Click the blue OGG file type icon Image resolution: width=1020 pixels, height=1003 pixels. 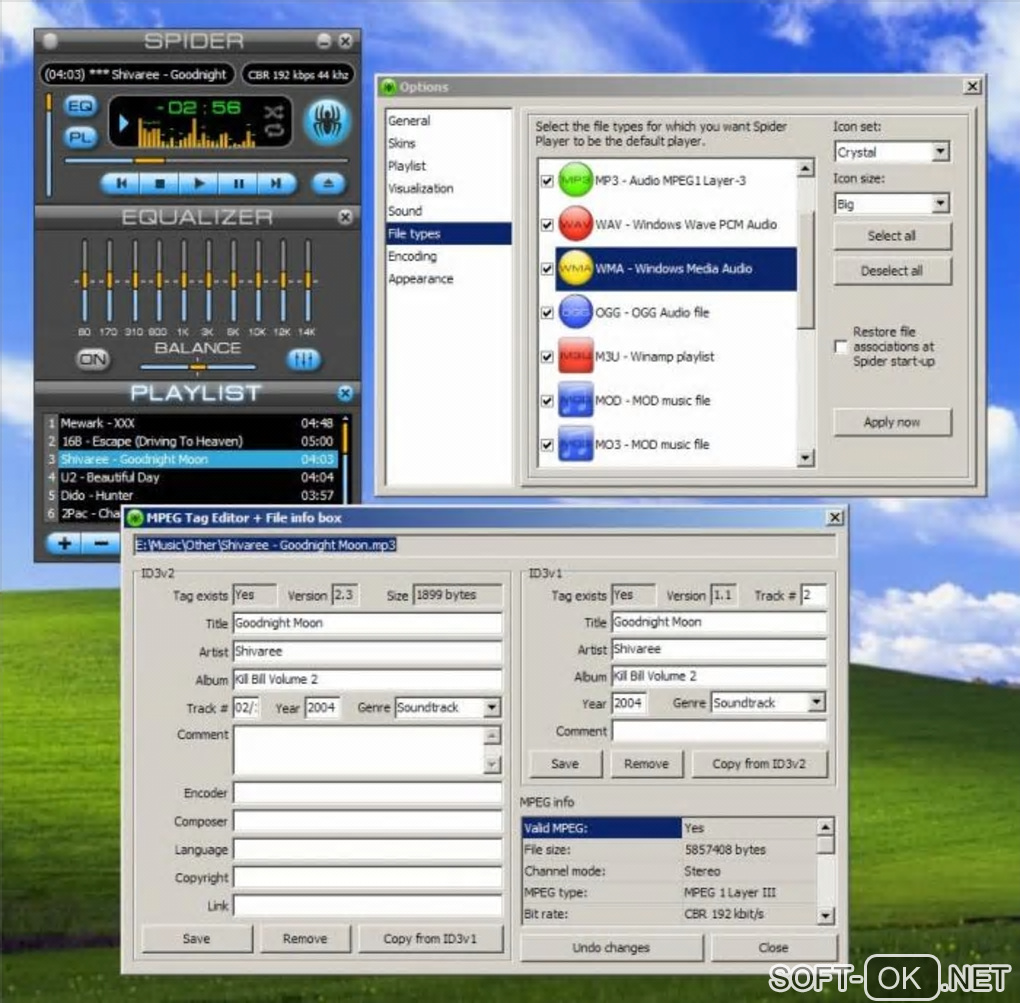click(x=576, y=312)
